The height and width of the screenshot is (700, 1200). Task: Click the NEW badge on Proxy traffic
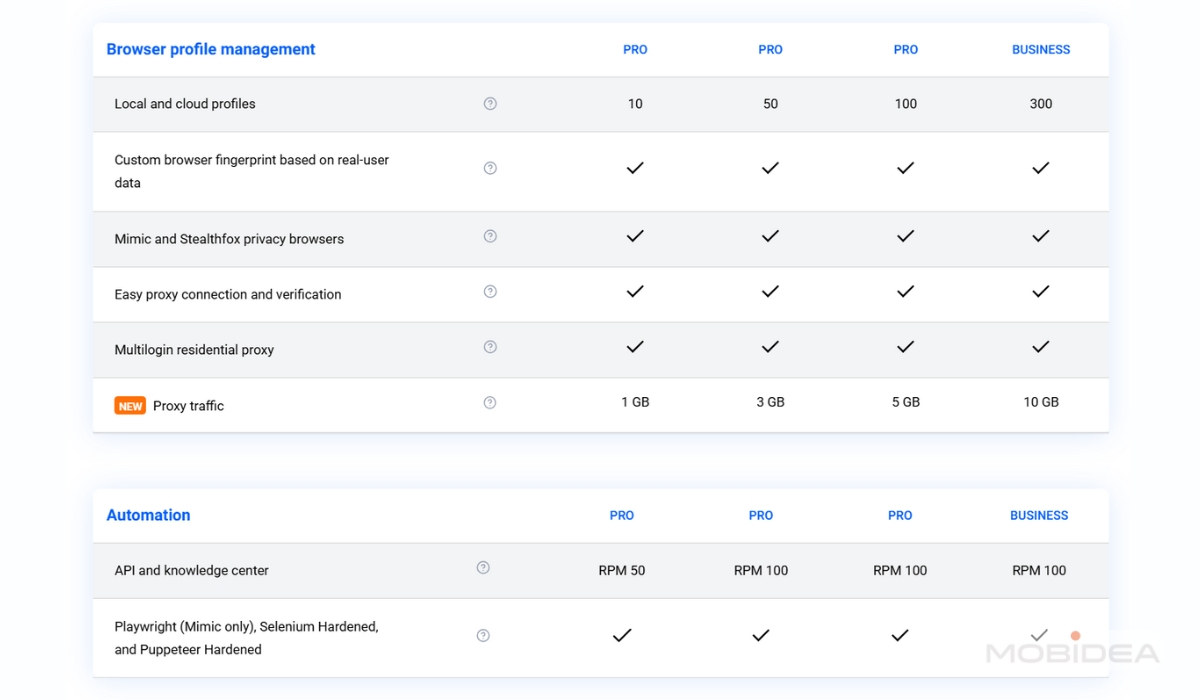point(130,405)
